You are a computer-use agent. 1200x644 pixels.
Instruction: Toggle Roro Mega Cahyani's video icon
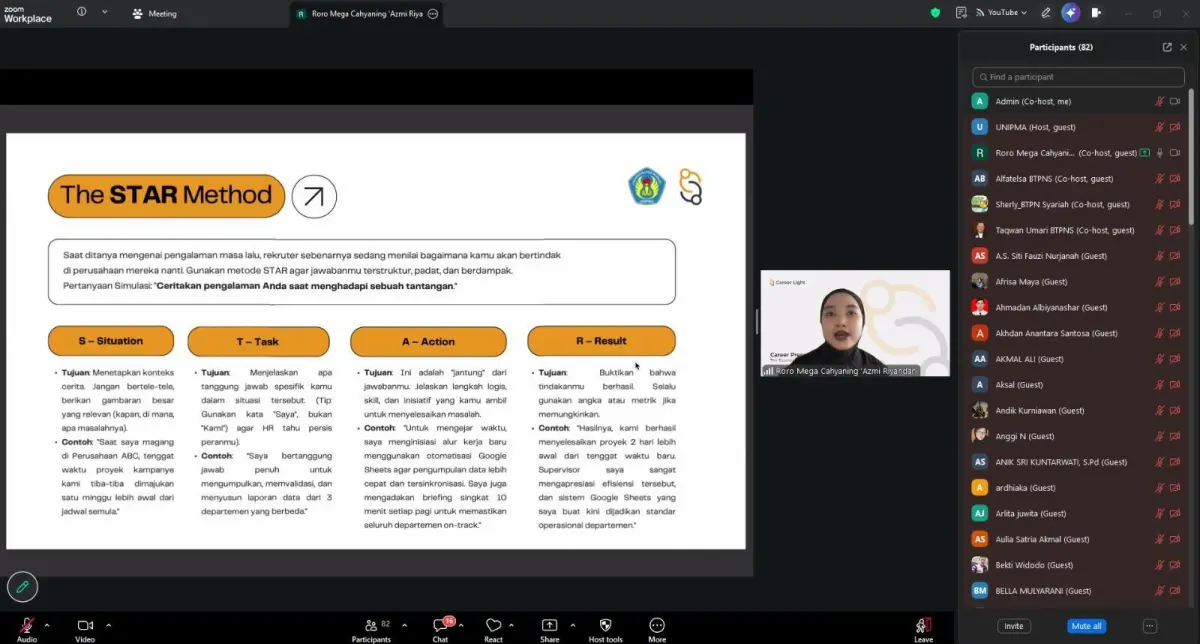(x=1175, y=153)
